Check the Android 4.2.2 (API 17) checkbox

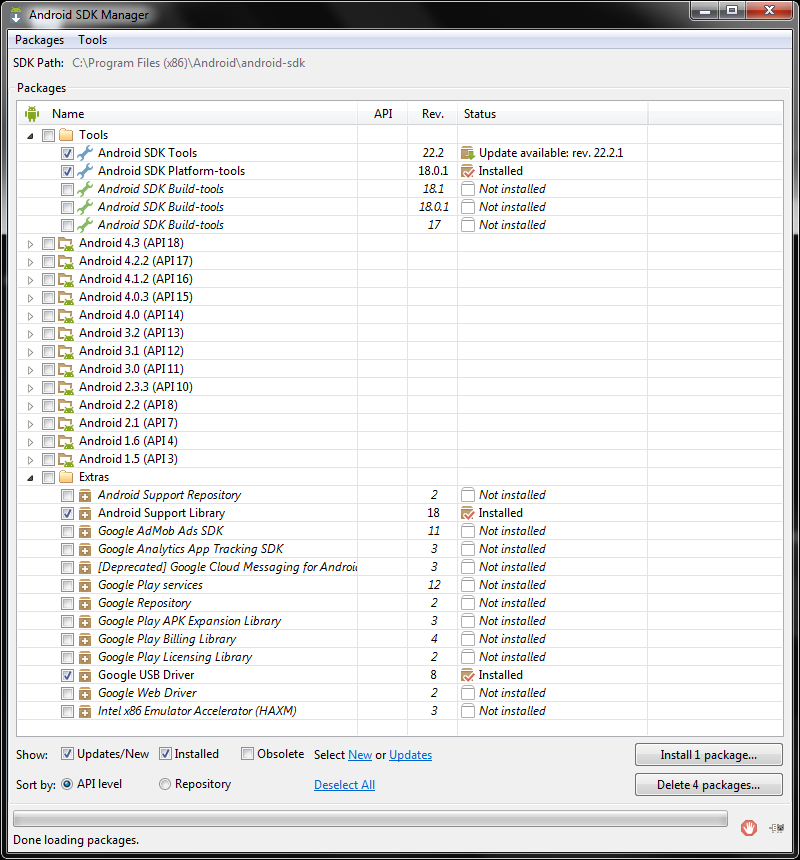pos(48,262)
